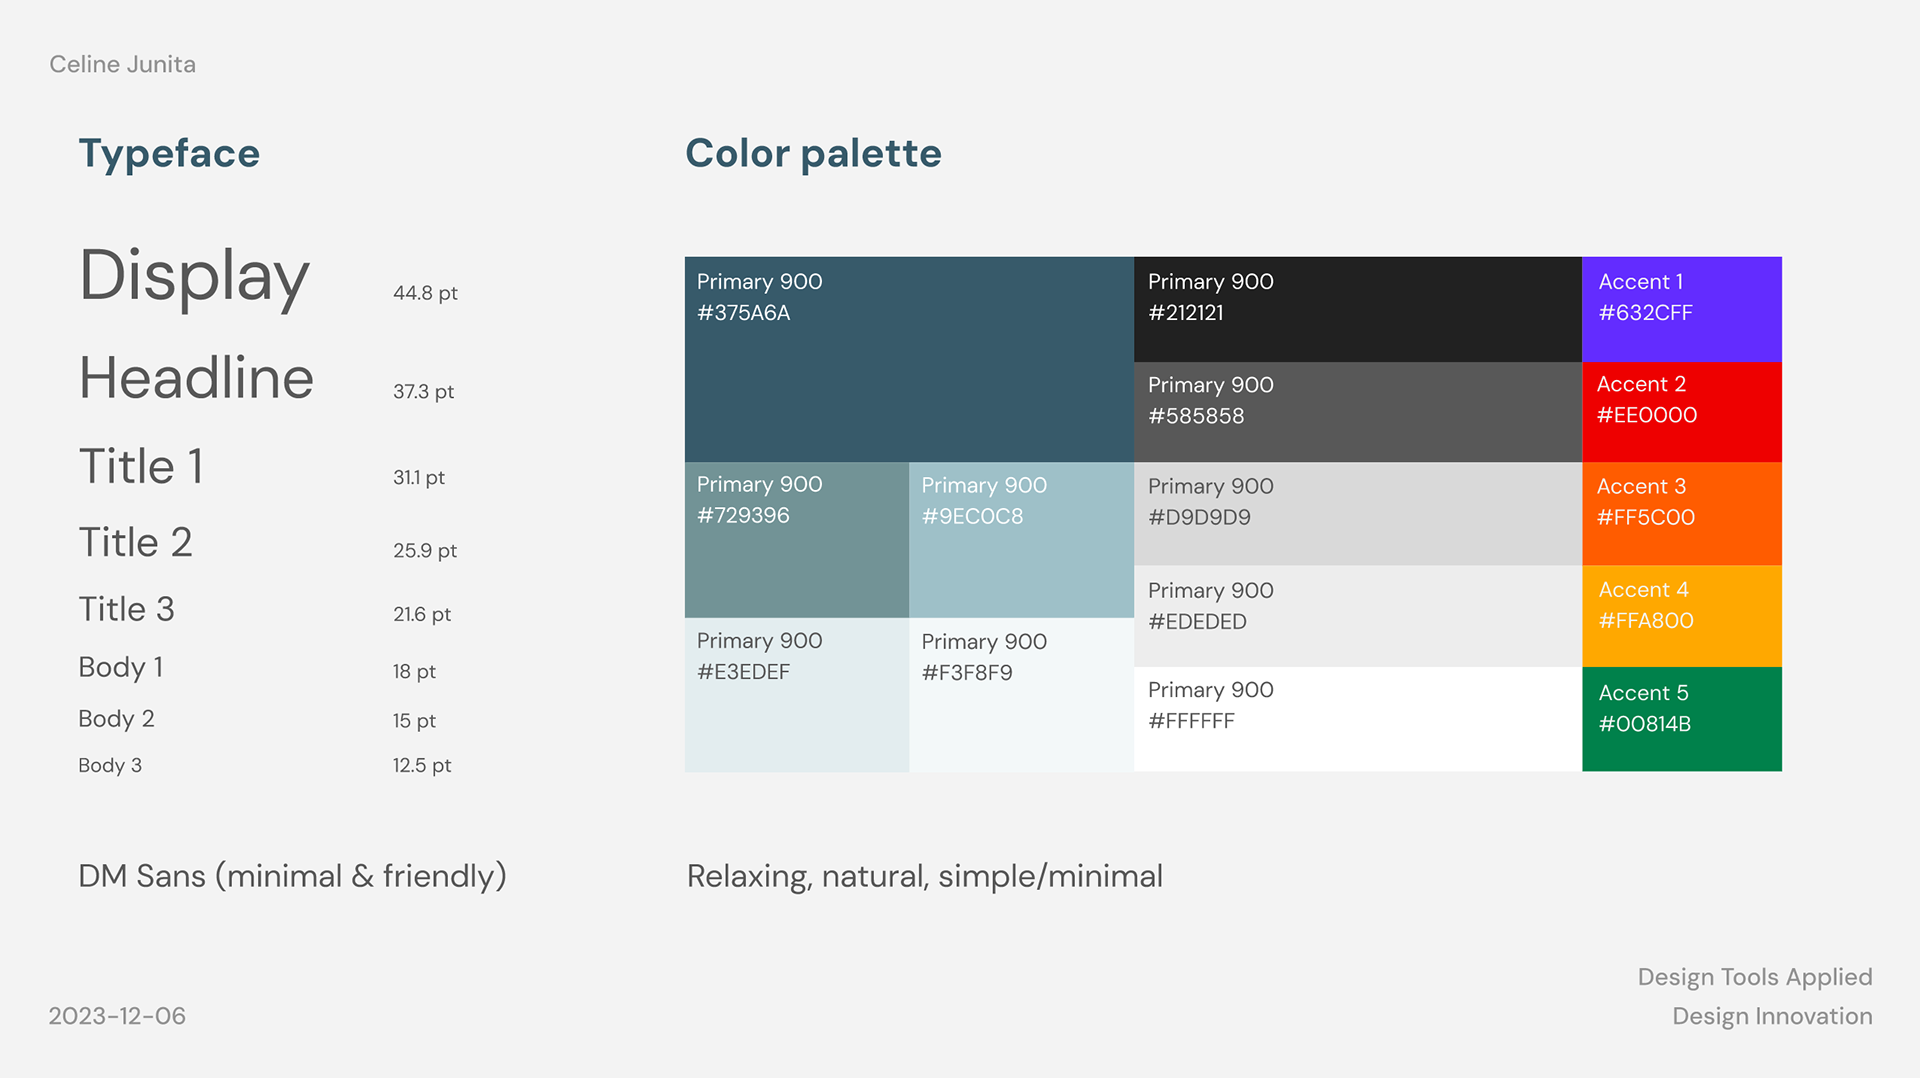Select the #E3EDEF pale blue swatch

click(x=797, y=695)
